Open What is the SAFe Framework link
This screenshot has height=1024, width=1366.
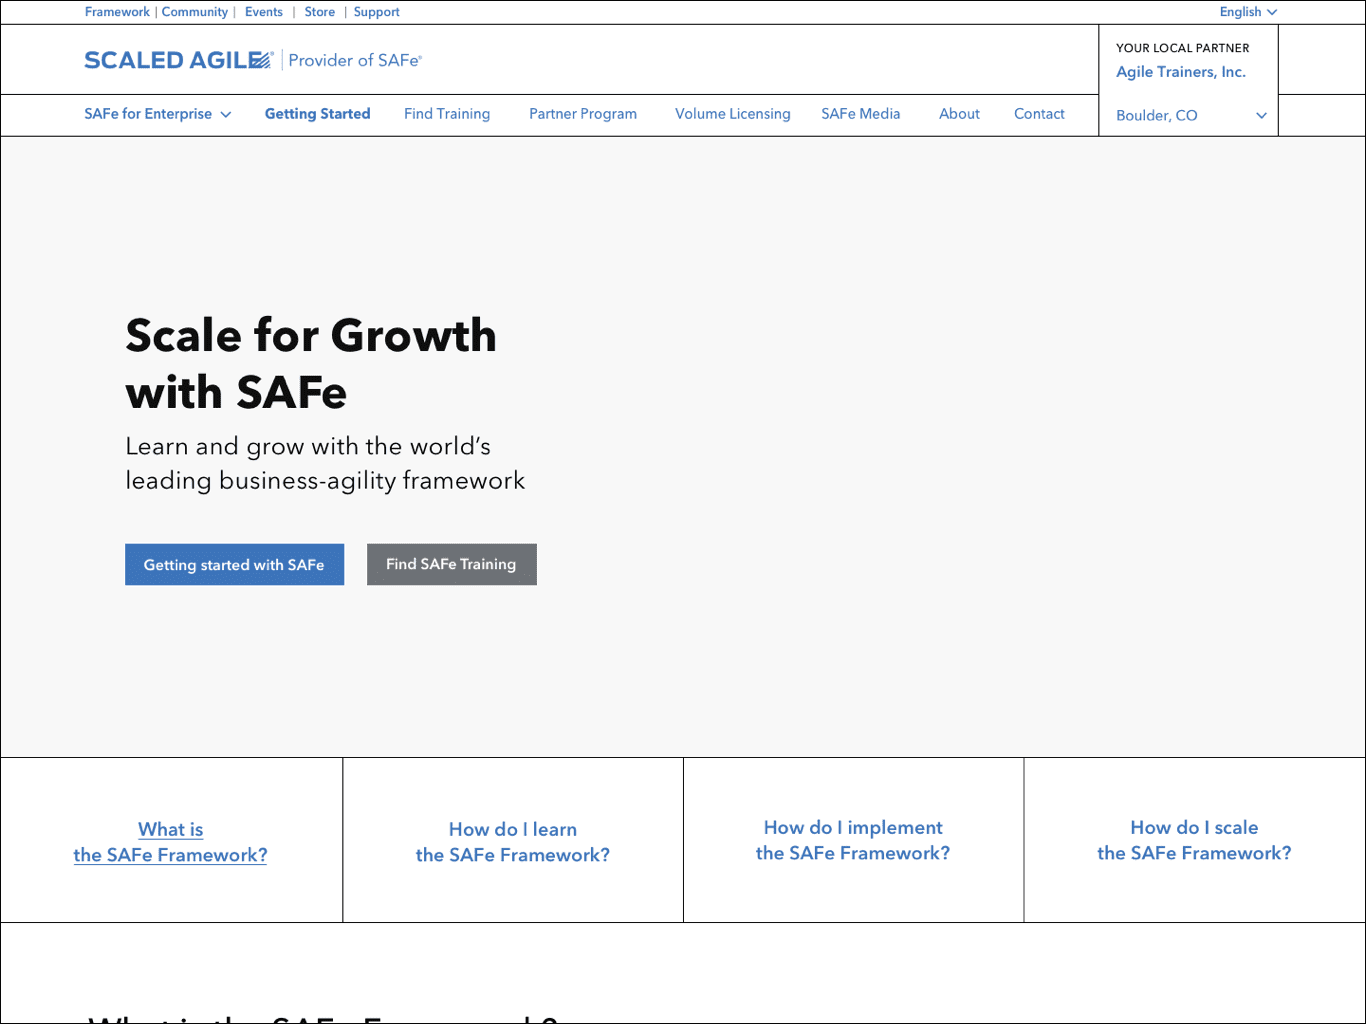(171, 842)
